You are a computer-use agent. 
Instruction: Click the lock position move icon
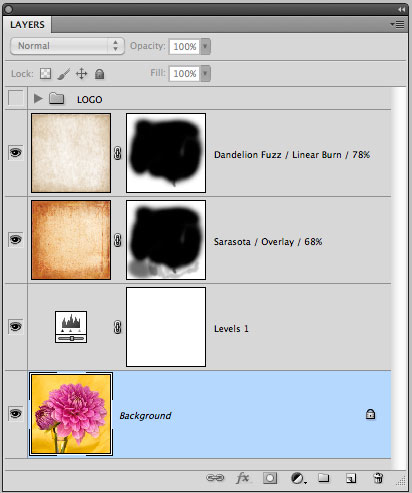(82, 73)
